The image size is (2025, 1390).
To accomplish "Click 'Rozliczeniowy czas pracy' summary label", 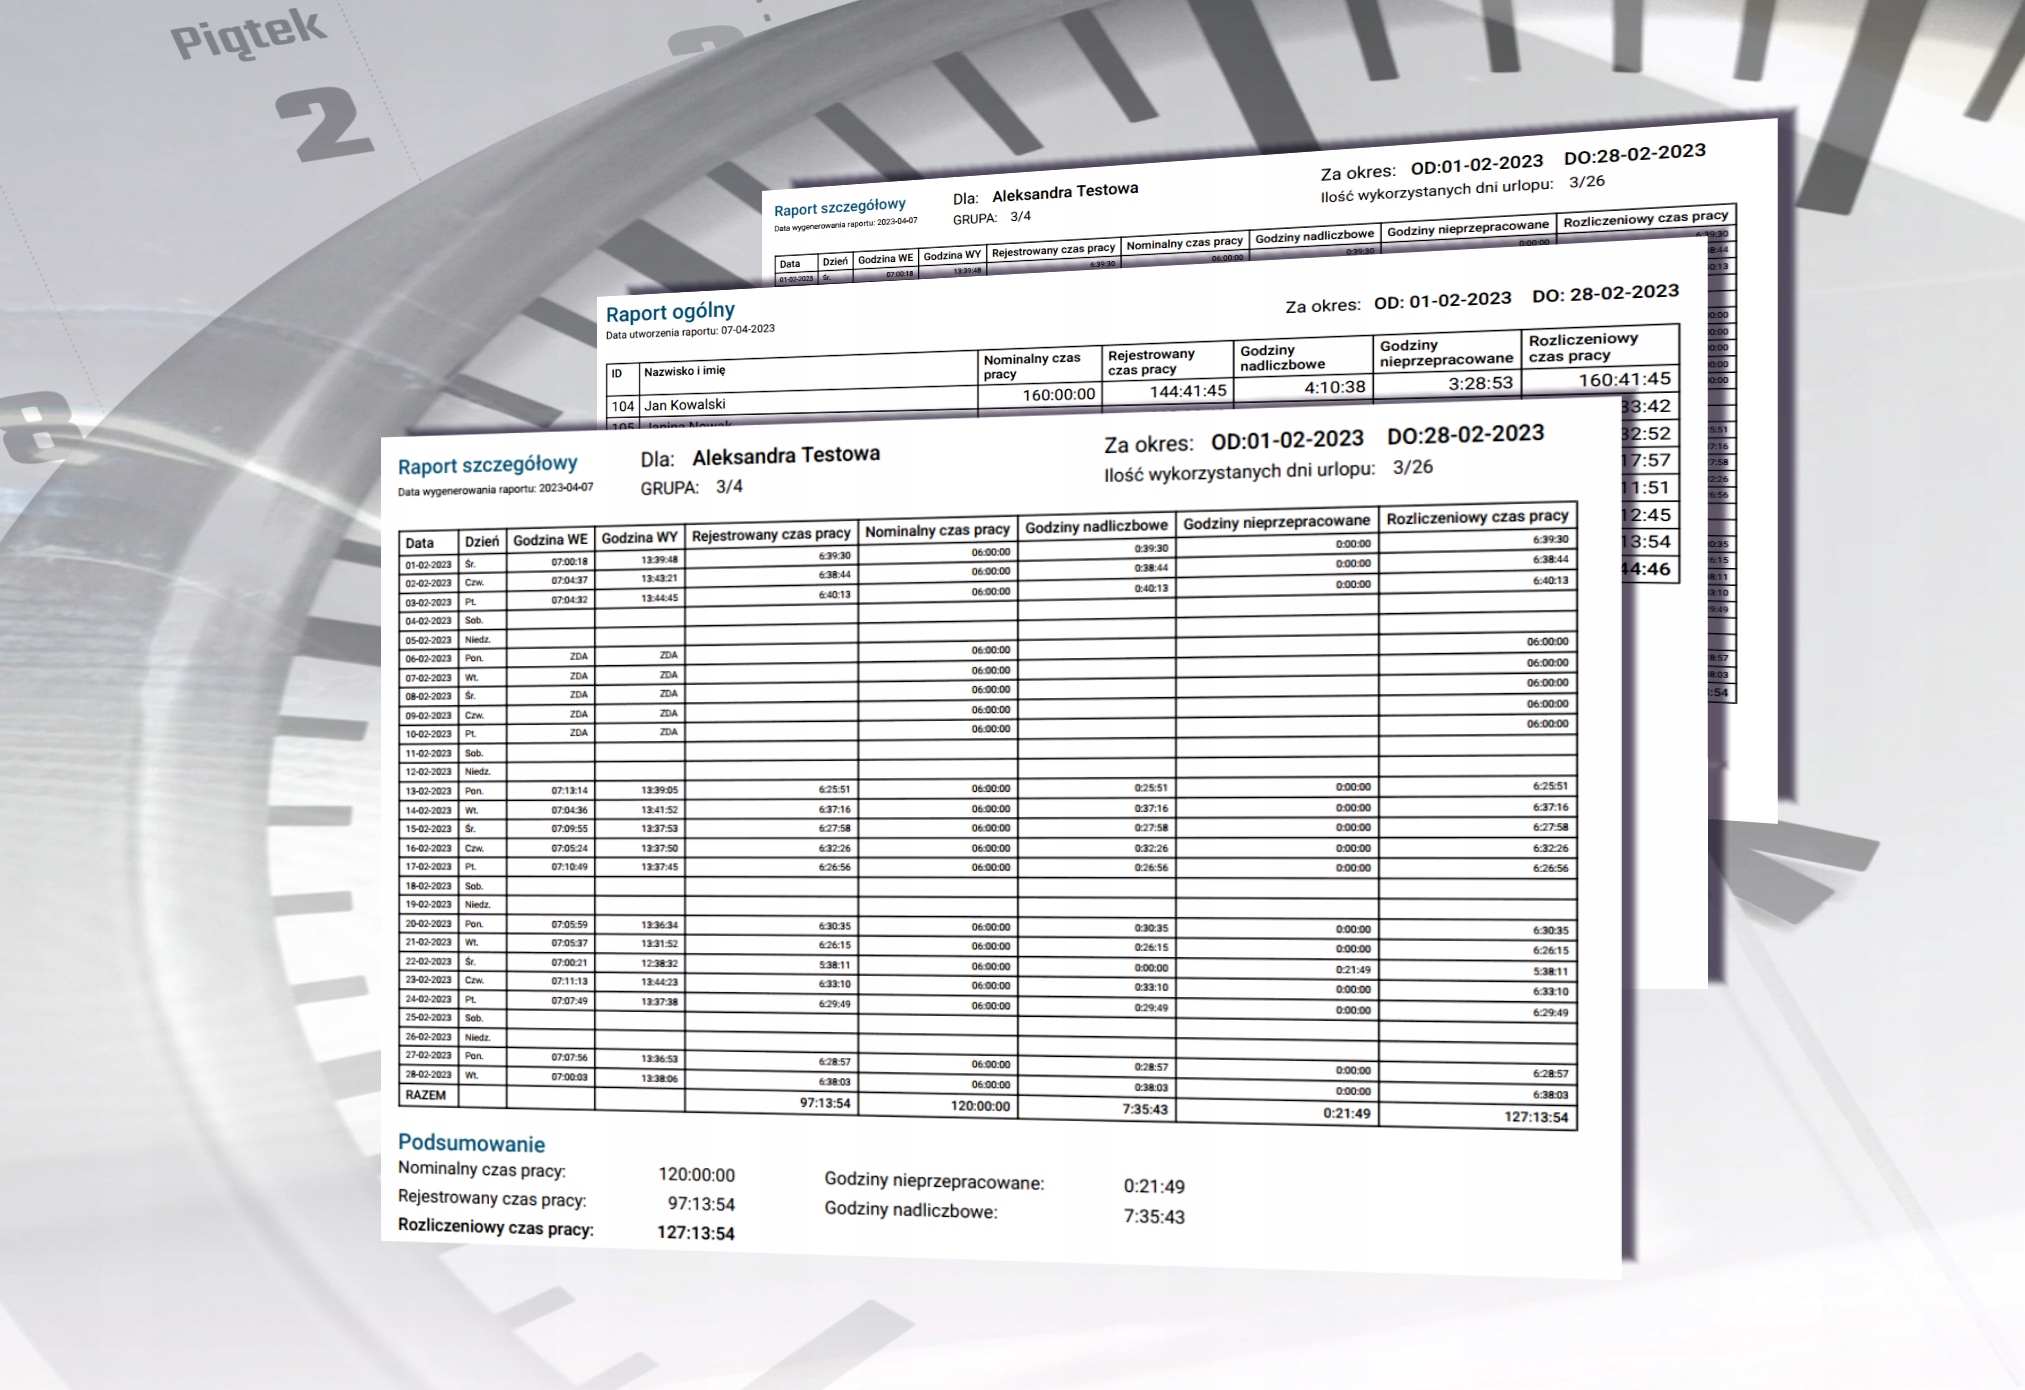I will [x=495, y=1227].
